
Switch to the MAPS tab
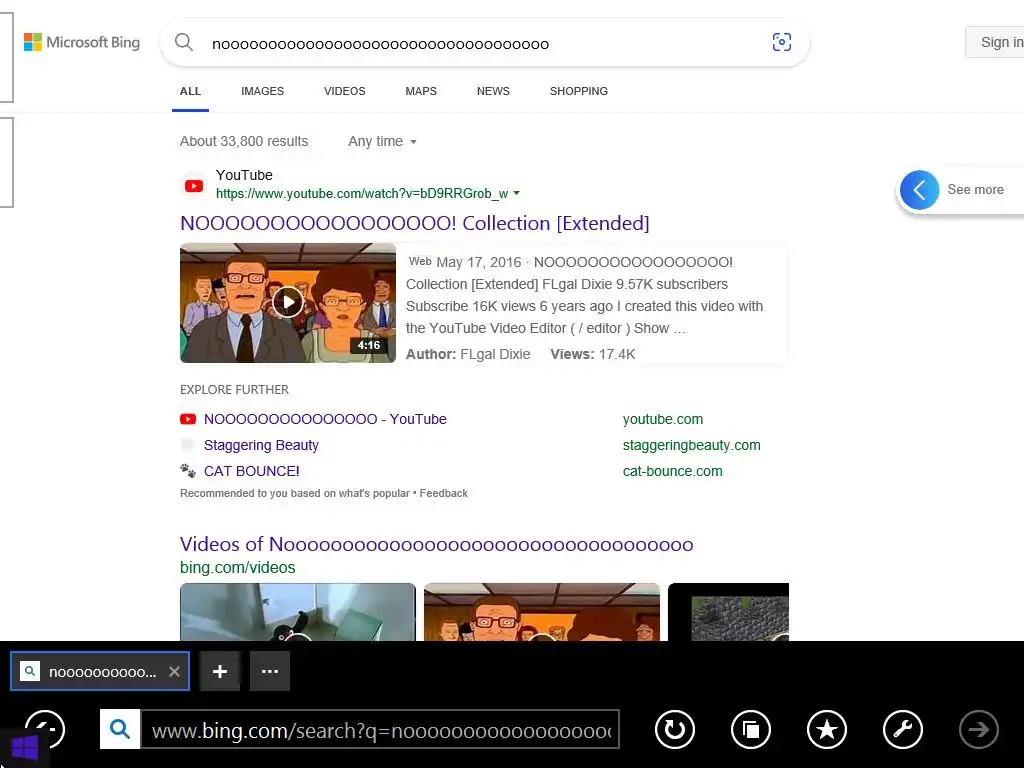(x=421, y=91)
